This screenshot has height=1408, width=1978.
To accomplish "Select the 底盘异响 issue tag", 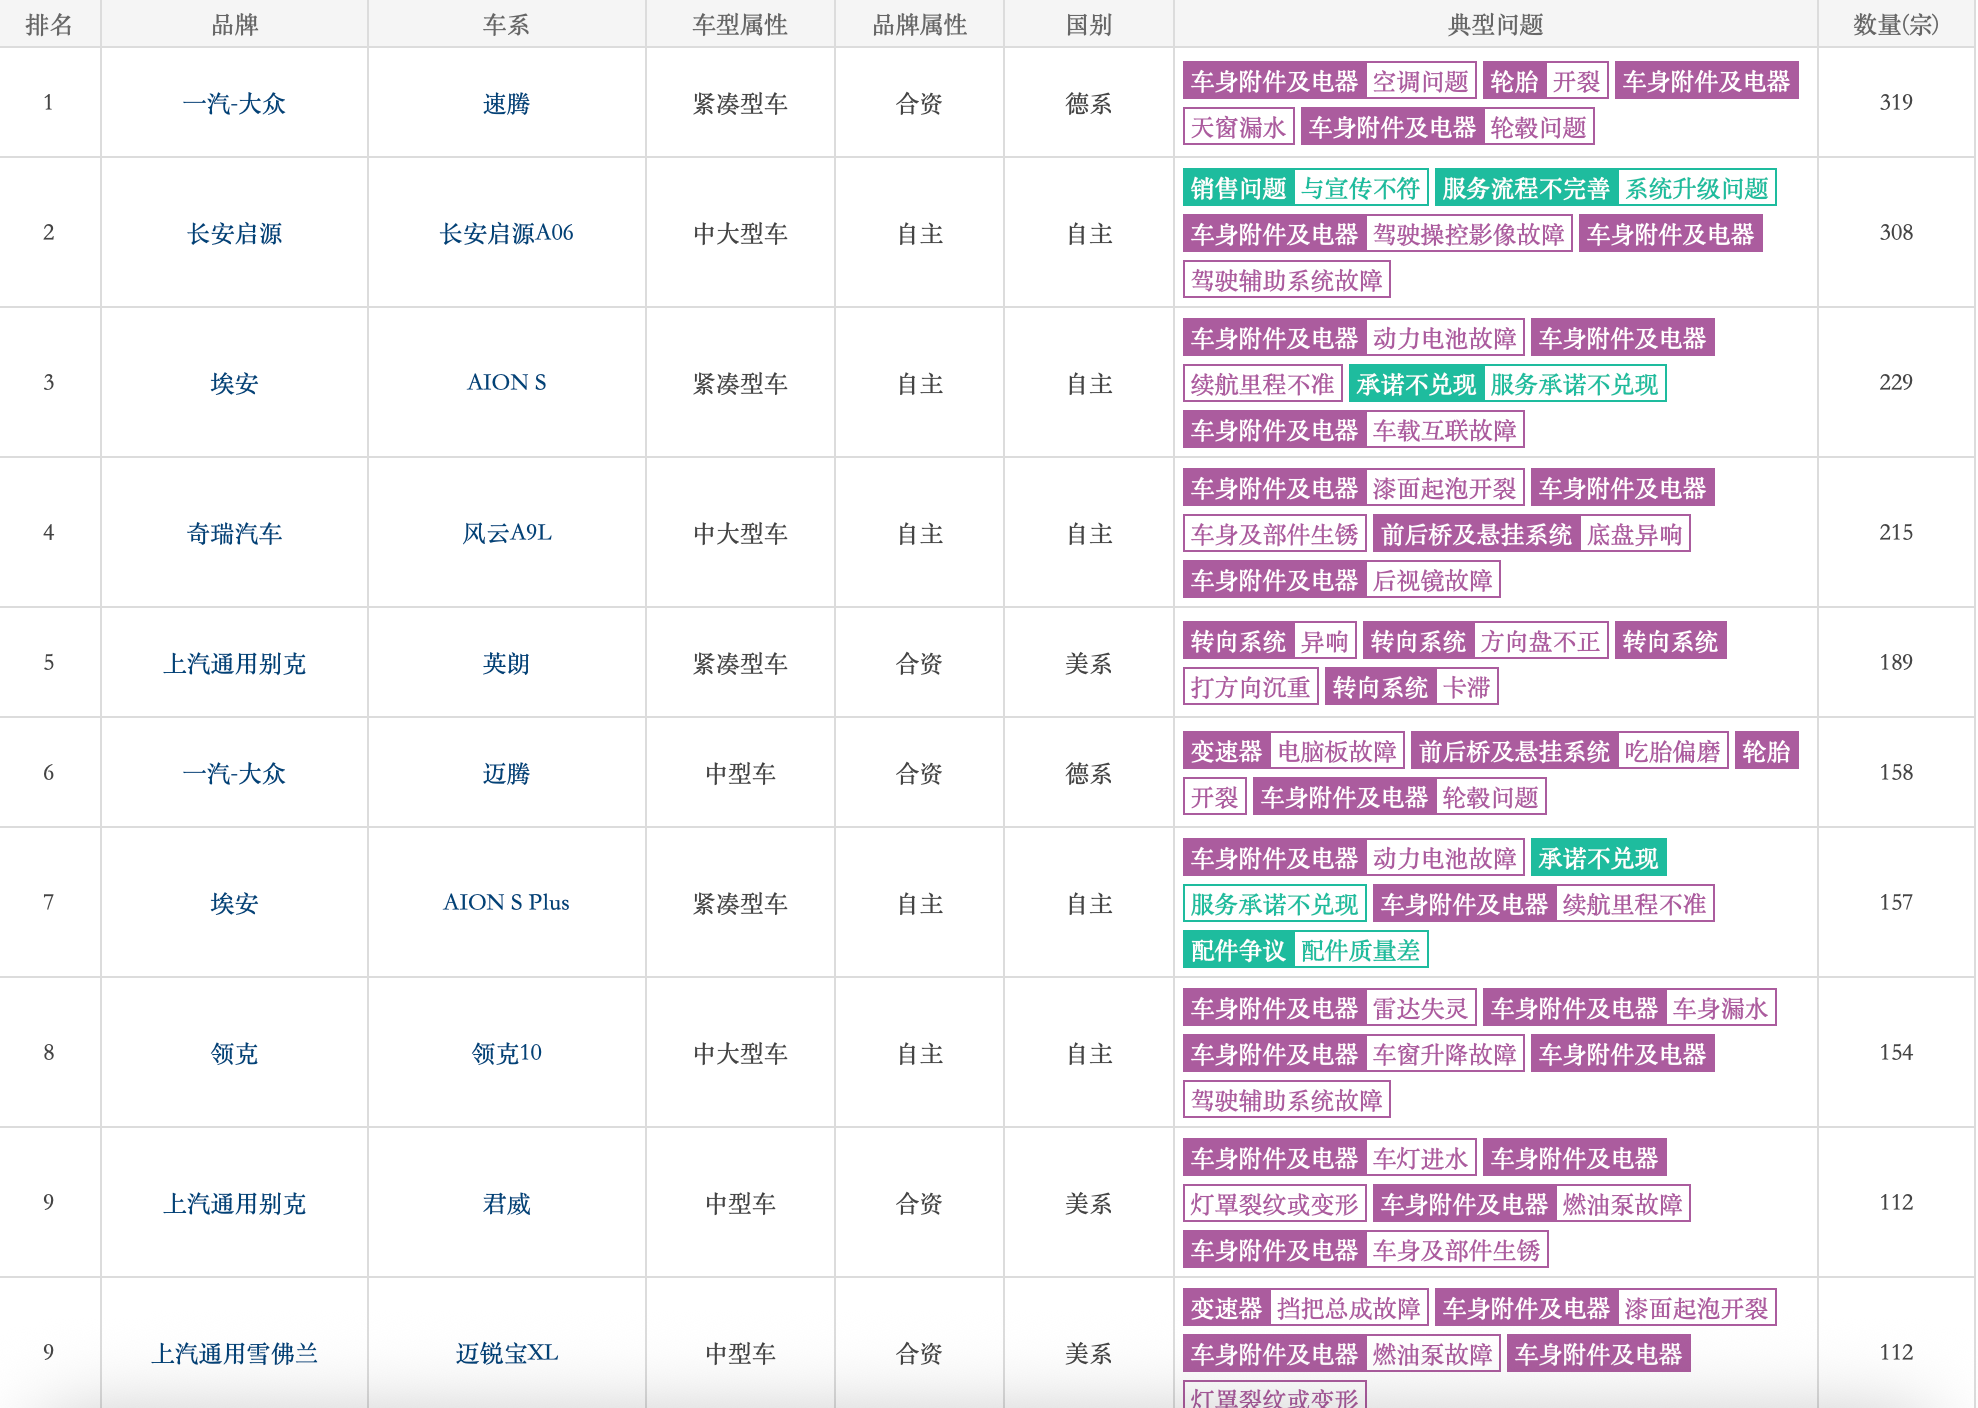I will tap(1634, 534).
